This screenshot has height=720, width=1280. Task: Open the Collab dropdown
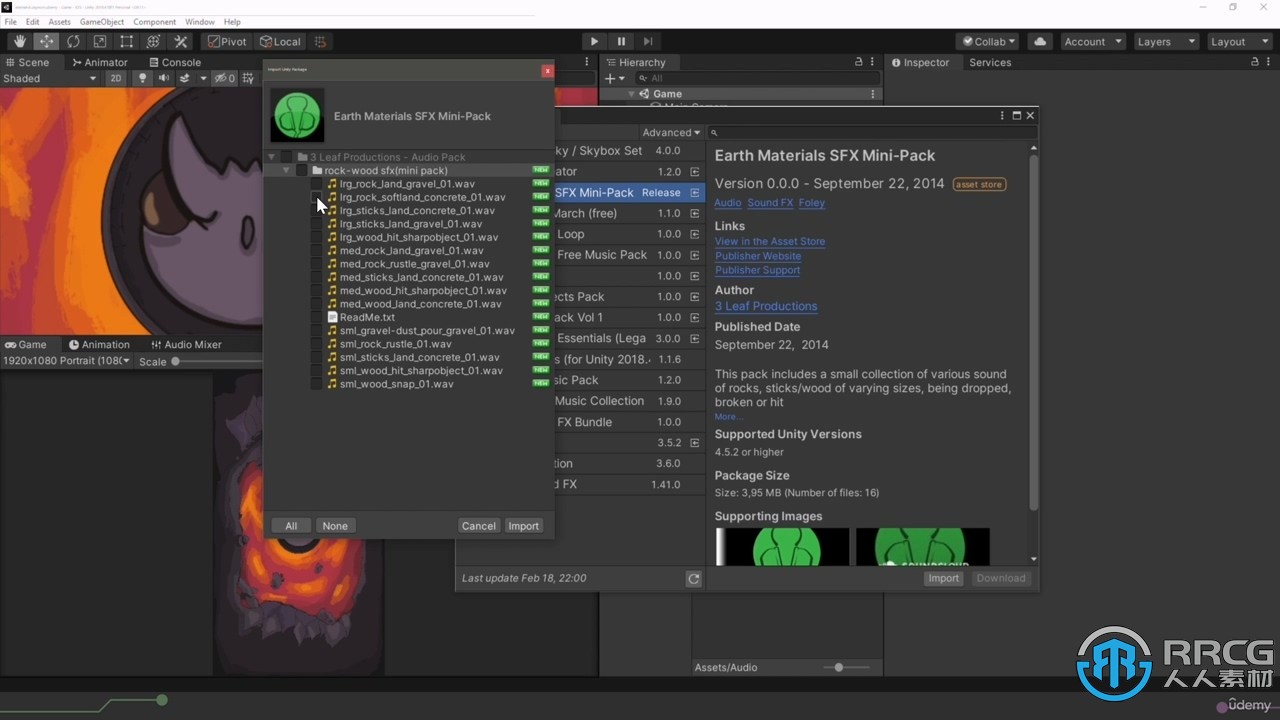[x=987, y=41]
